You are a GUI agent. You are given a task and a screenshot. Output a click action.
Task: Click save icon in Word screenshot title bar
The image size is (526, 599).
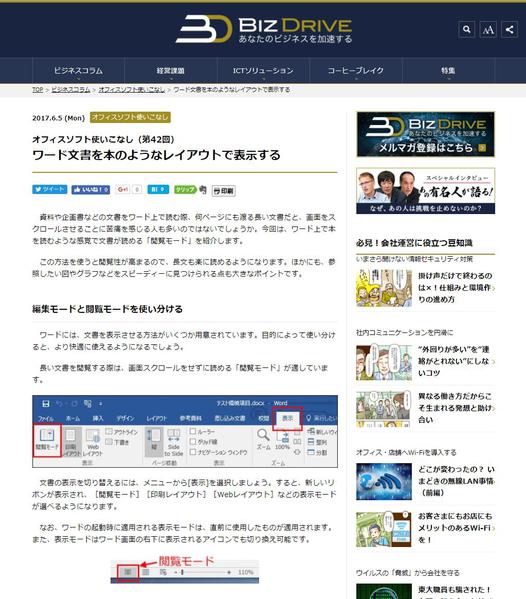[45, 404]
